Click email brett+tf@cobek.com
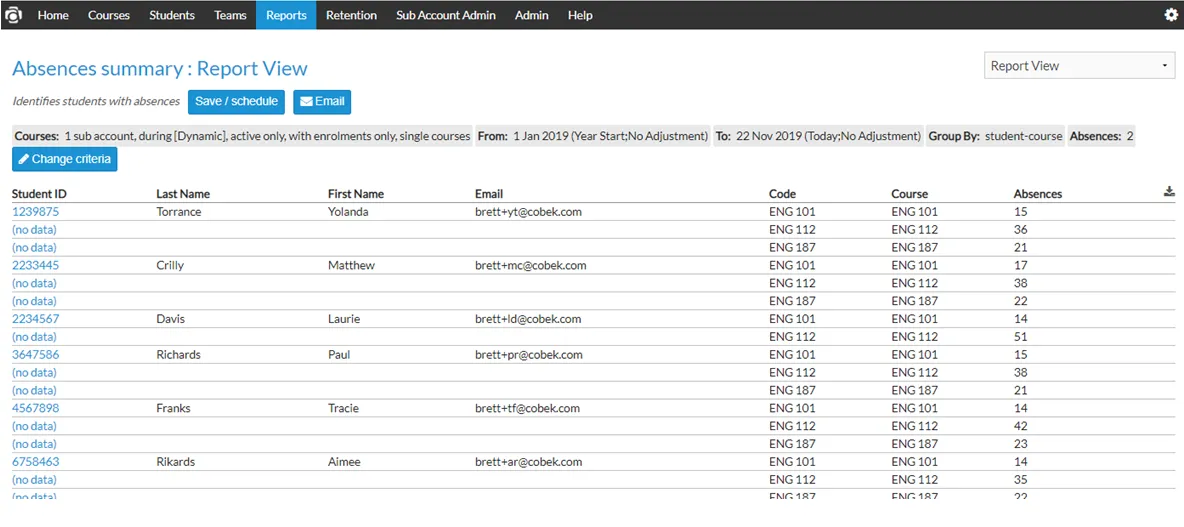 (x=527, y=408)
